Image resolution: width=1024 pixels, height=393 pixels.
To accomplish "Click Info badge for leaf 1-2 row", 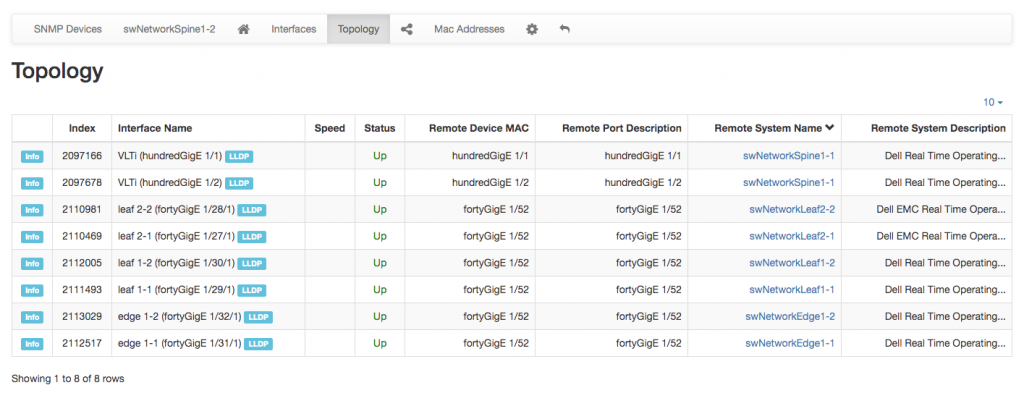I will [32, 264].
